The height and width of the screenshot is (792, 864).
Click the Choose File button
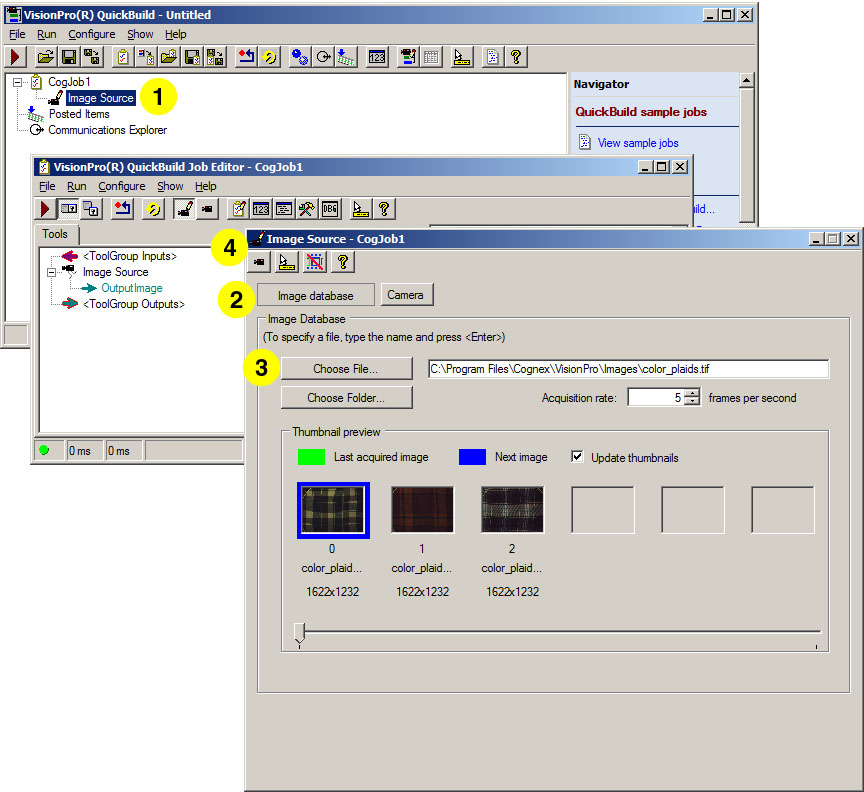click(345, 369)
